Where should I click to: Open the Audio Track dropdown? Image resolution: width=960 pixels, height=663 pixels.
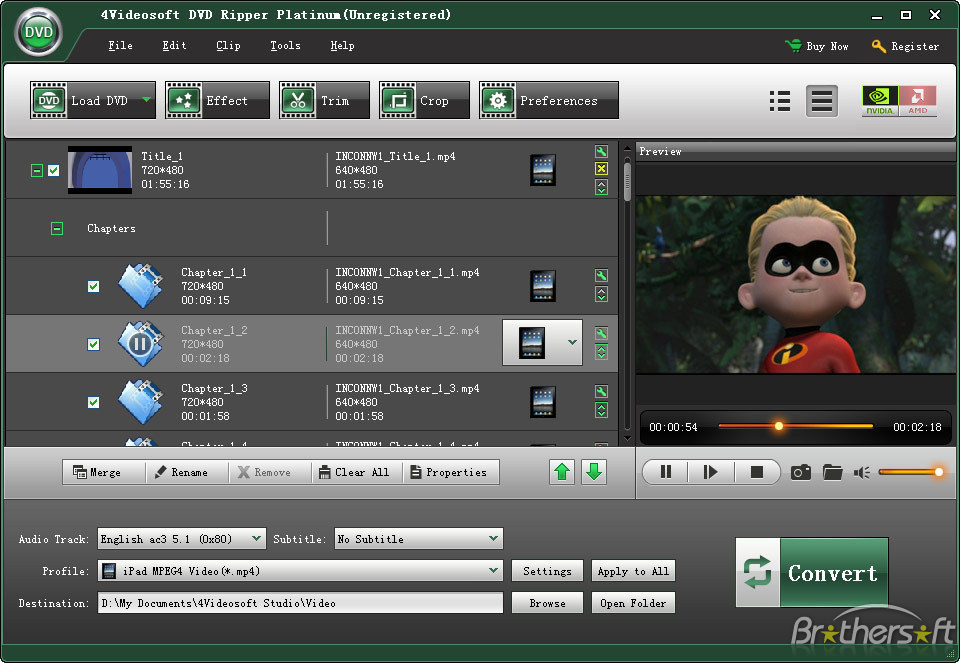(x=257, y=539)
